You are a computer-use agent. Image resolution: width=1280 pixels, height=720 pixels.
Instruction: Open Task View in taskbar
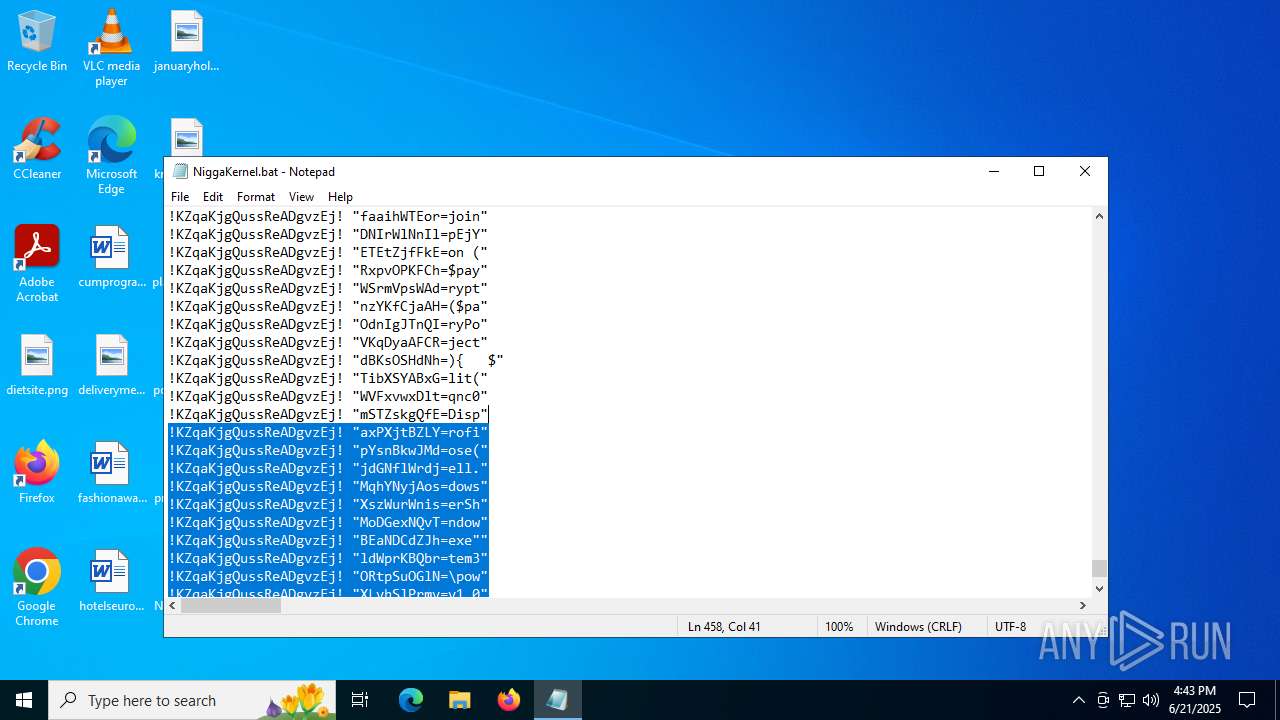(x=360, y=700)
